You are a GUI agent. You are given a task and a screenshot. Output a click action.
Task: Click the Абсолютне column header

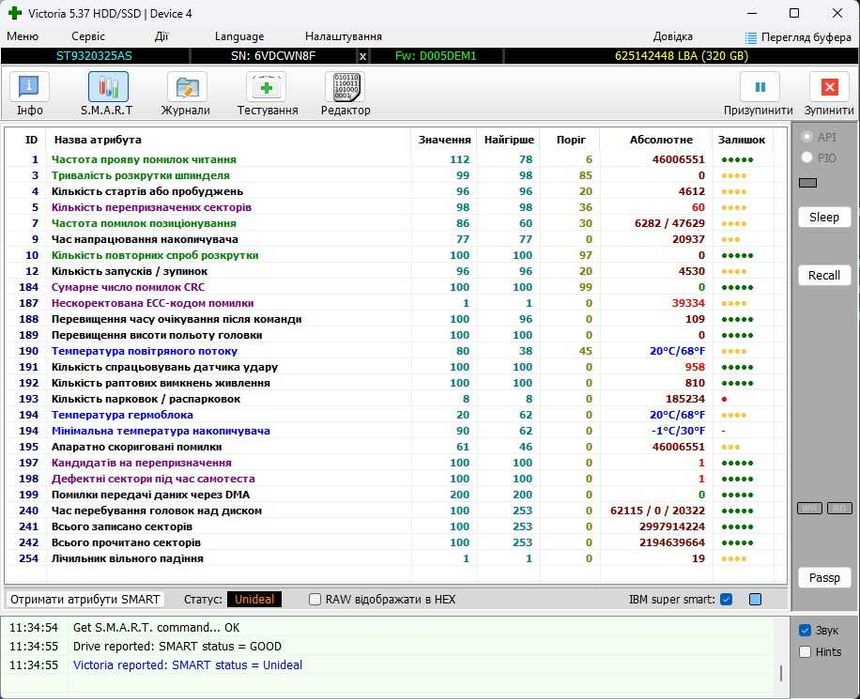tap(661, 140)
